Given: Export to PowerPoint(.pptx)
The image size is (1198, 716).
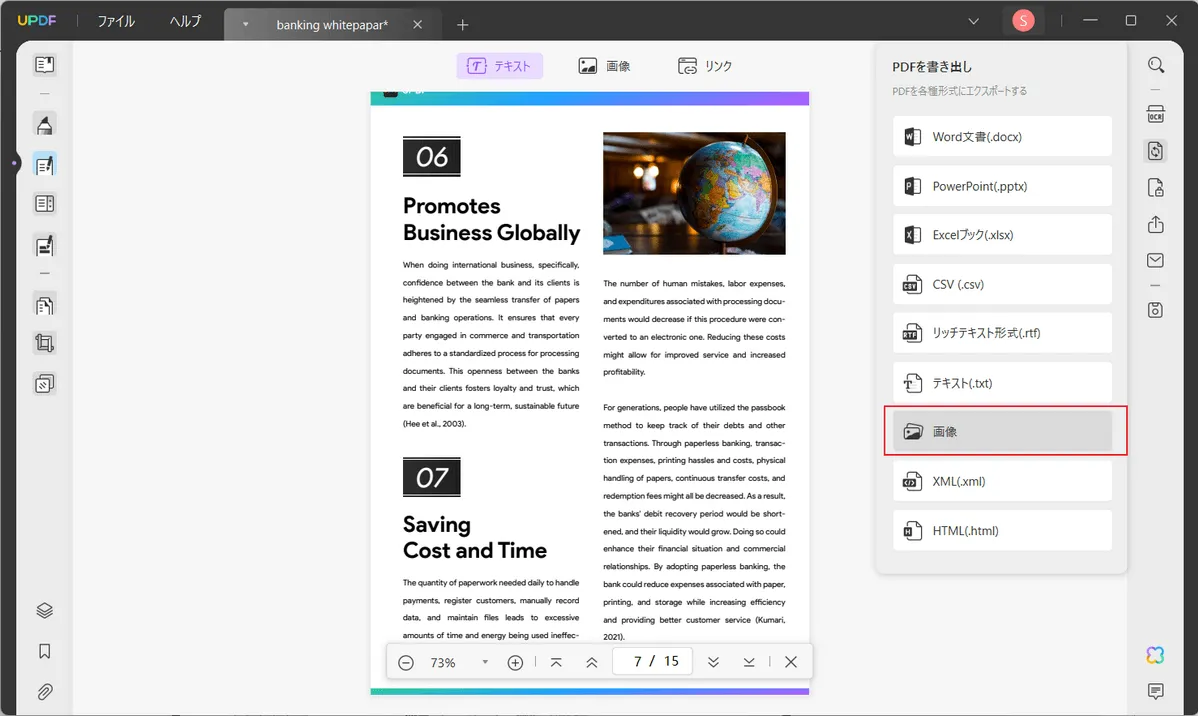Looking at the screenshot, I should pos(1002,186).
